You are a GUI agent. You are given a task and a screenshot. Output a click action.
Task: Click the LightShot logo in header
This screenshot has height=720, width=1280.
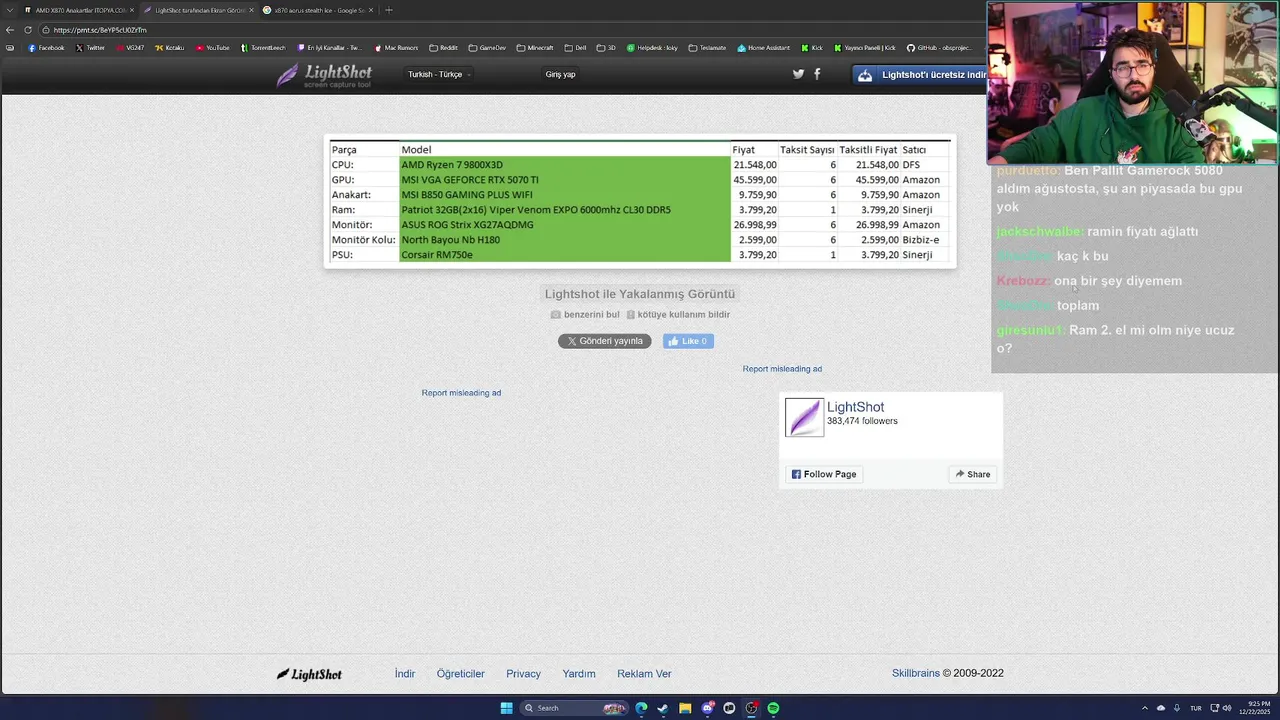coord(324,75)
